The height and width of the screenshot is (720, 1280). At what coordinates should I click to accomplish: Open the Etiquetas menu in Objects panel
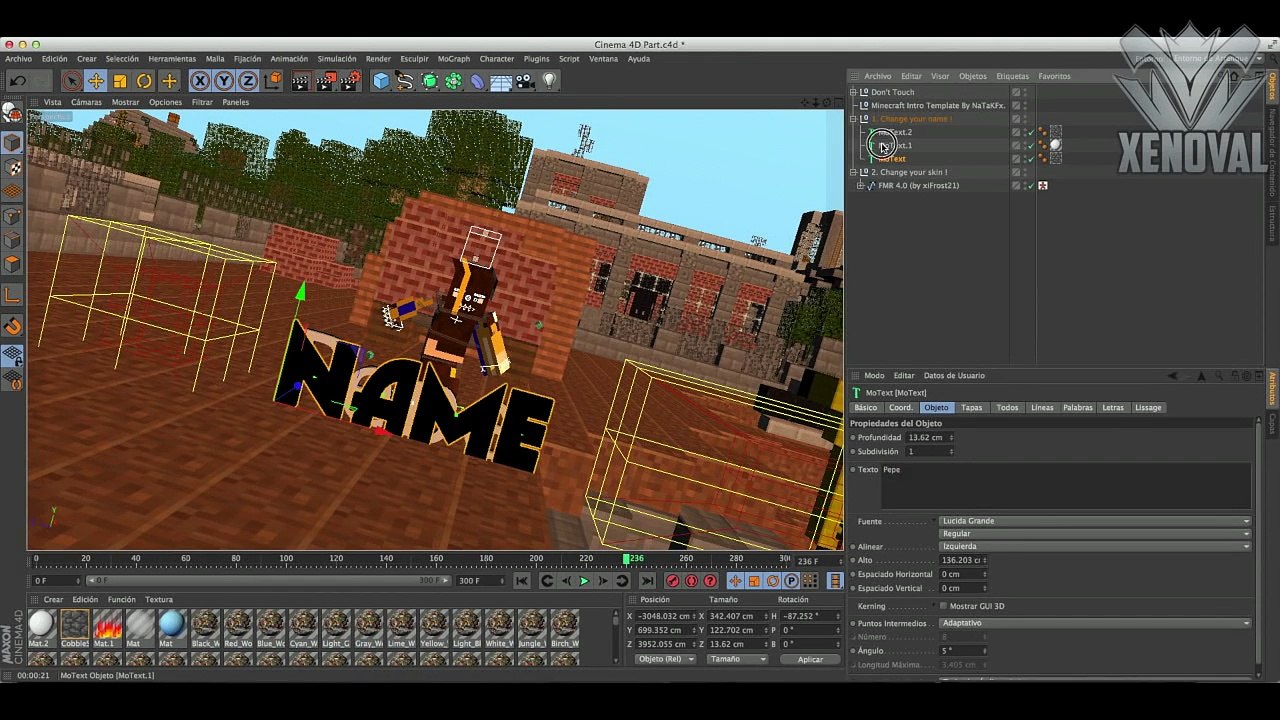pos(1012,76)
